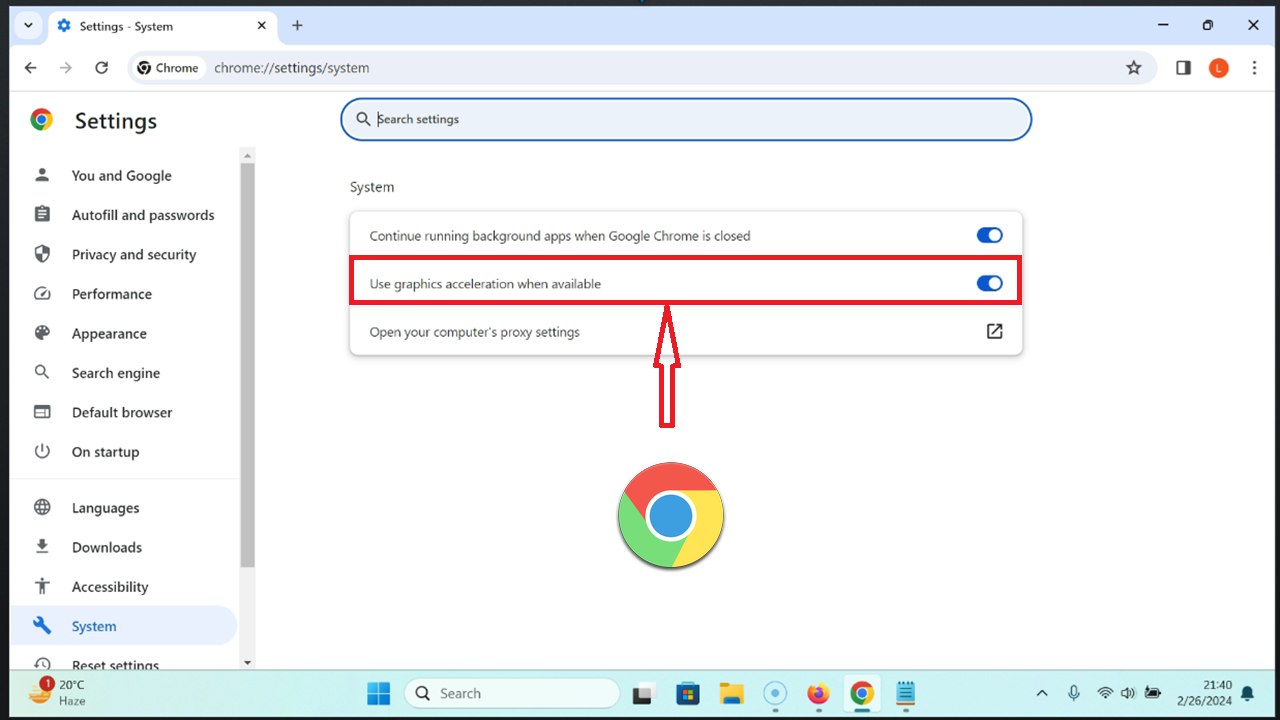Click the battery tray icon
Viewport: 1280px width, 720px height.
[1153, 693]
